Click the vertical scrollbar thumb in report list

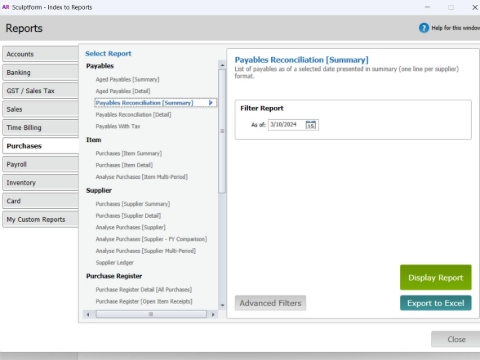coord(222,131)
